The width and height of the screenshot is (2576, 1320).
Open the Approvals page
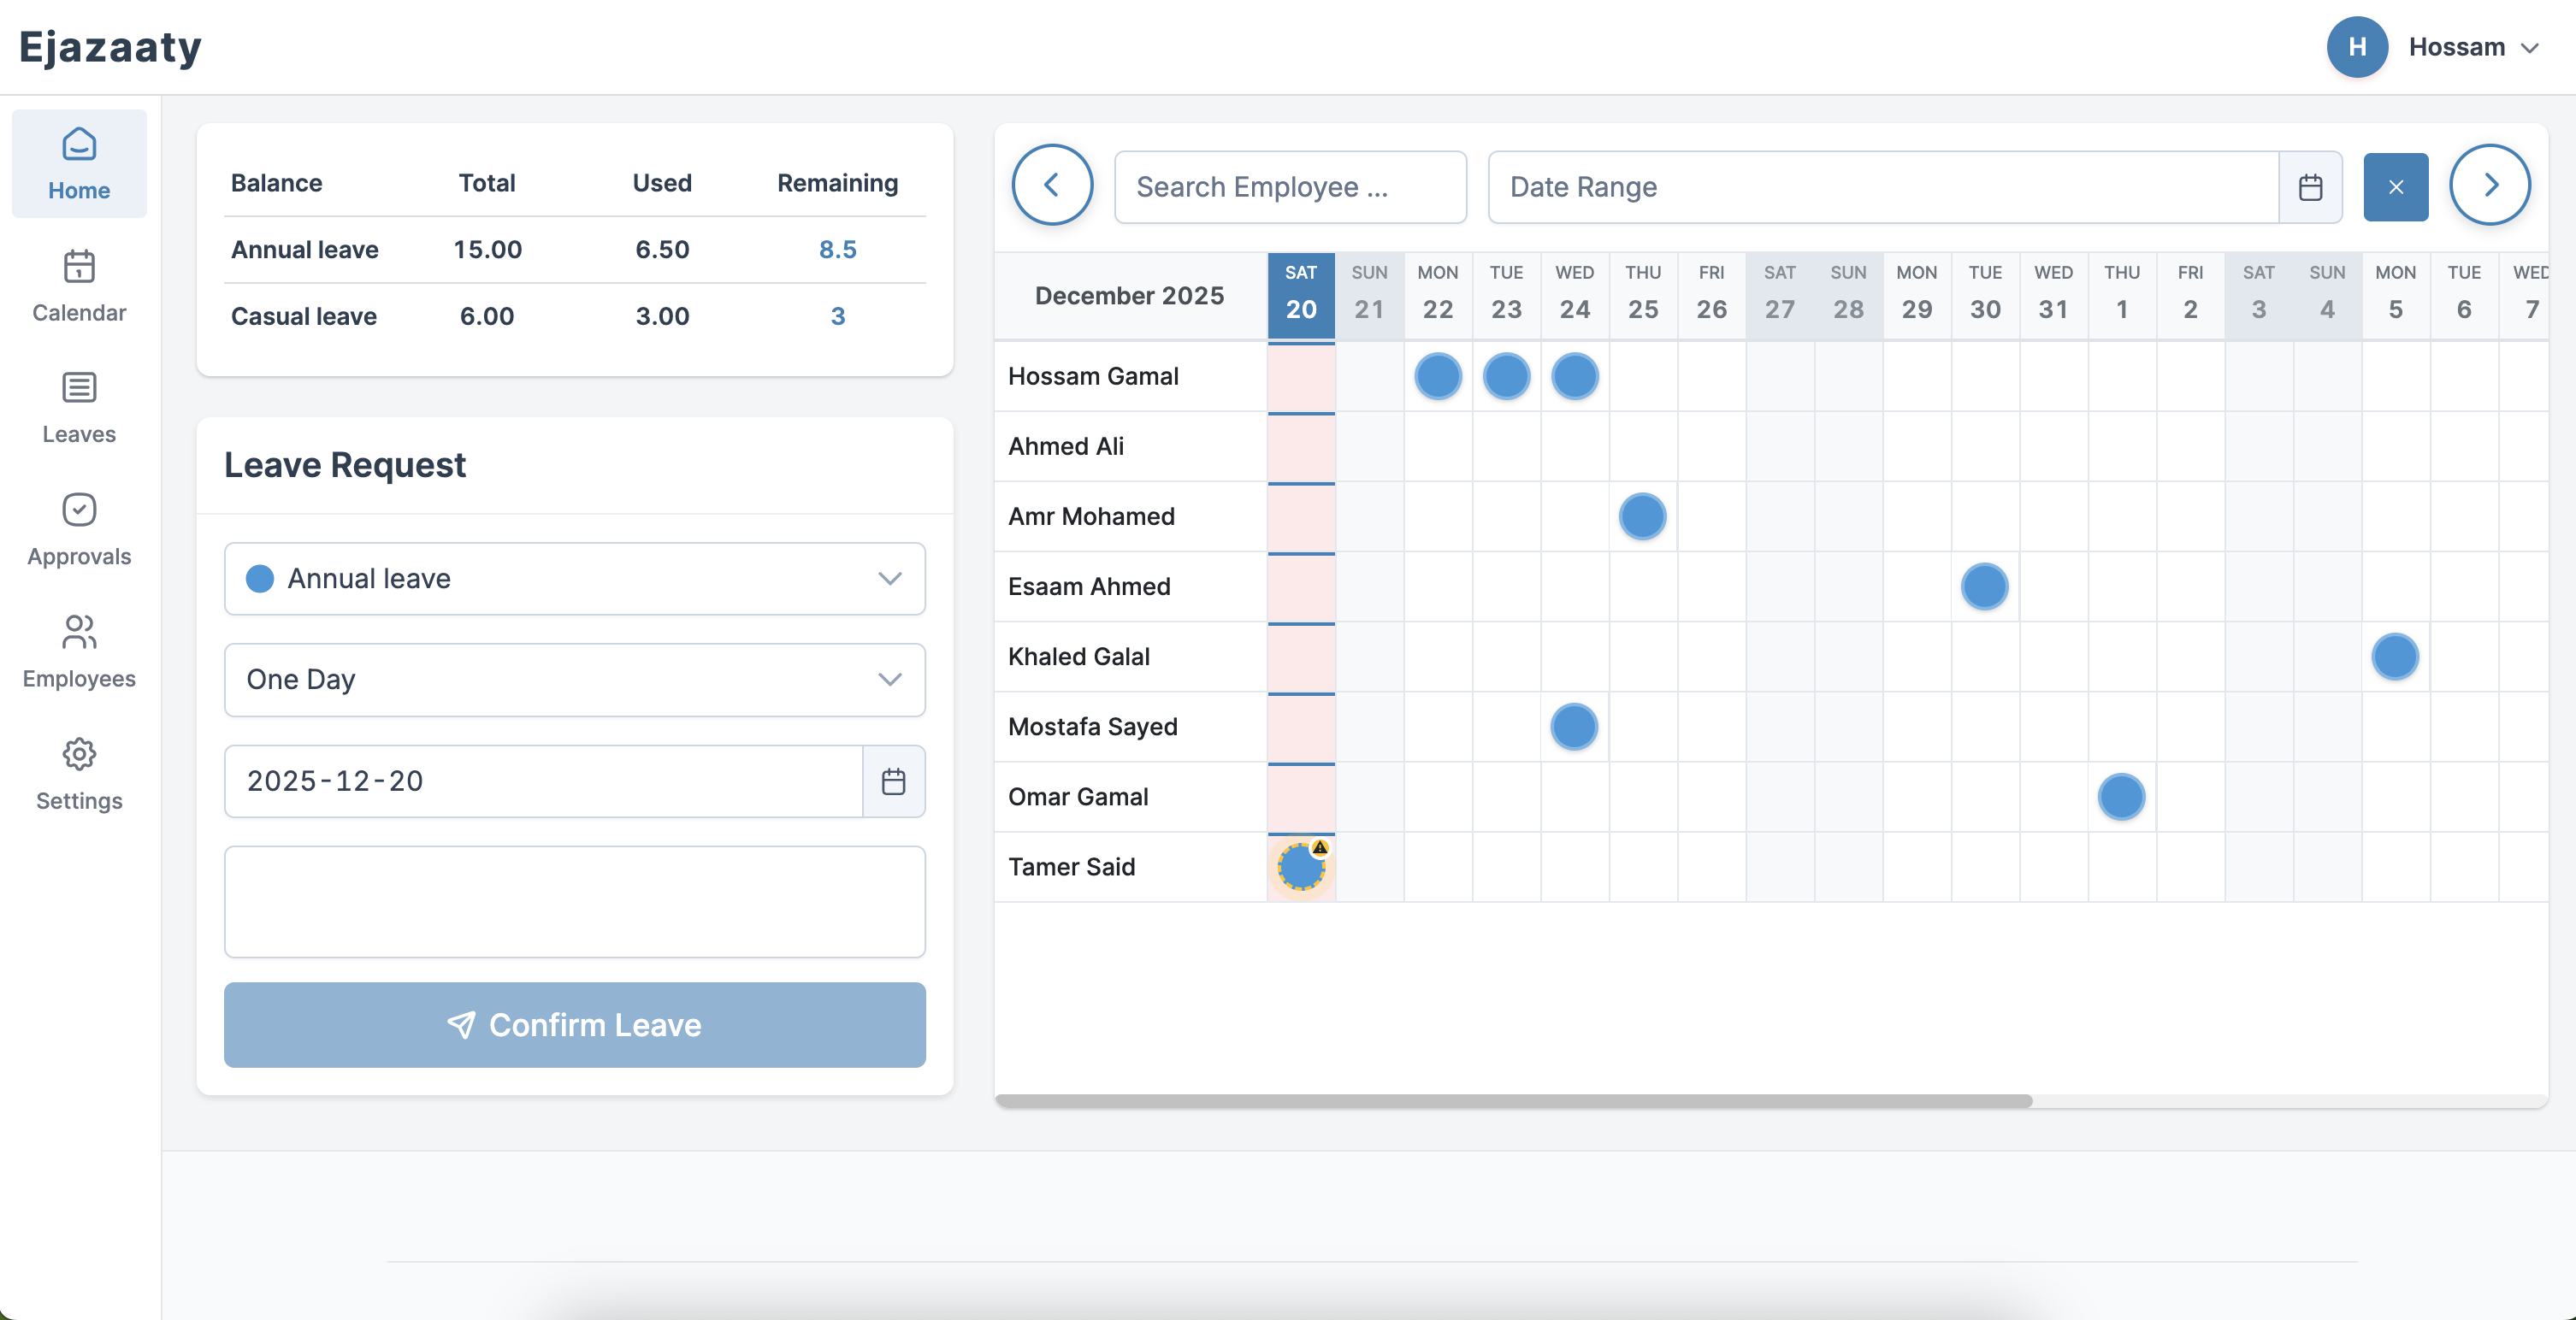point(79,531)
